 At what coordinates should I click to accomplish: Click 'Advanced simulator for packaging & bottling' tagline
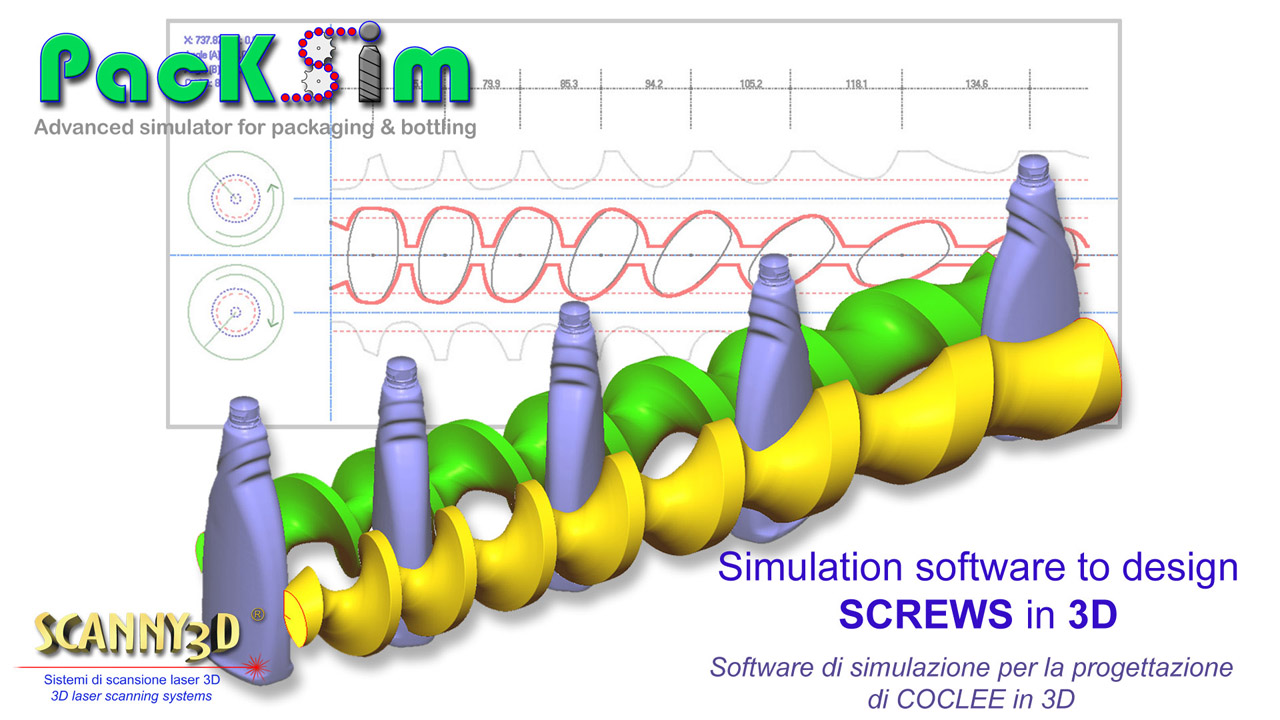coord(255,128)
